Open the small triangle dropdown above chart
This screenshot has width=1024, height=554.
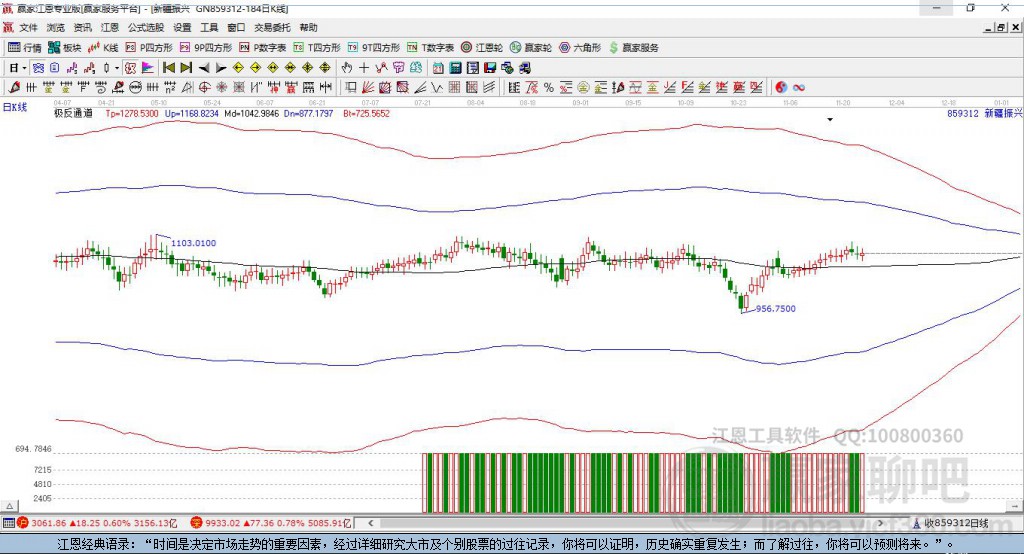coord(830,119)
